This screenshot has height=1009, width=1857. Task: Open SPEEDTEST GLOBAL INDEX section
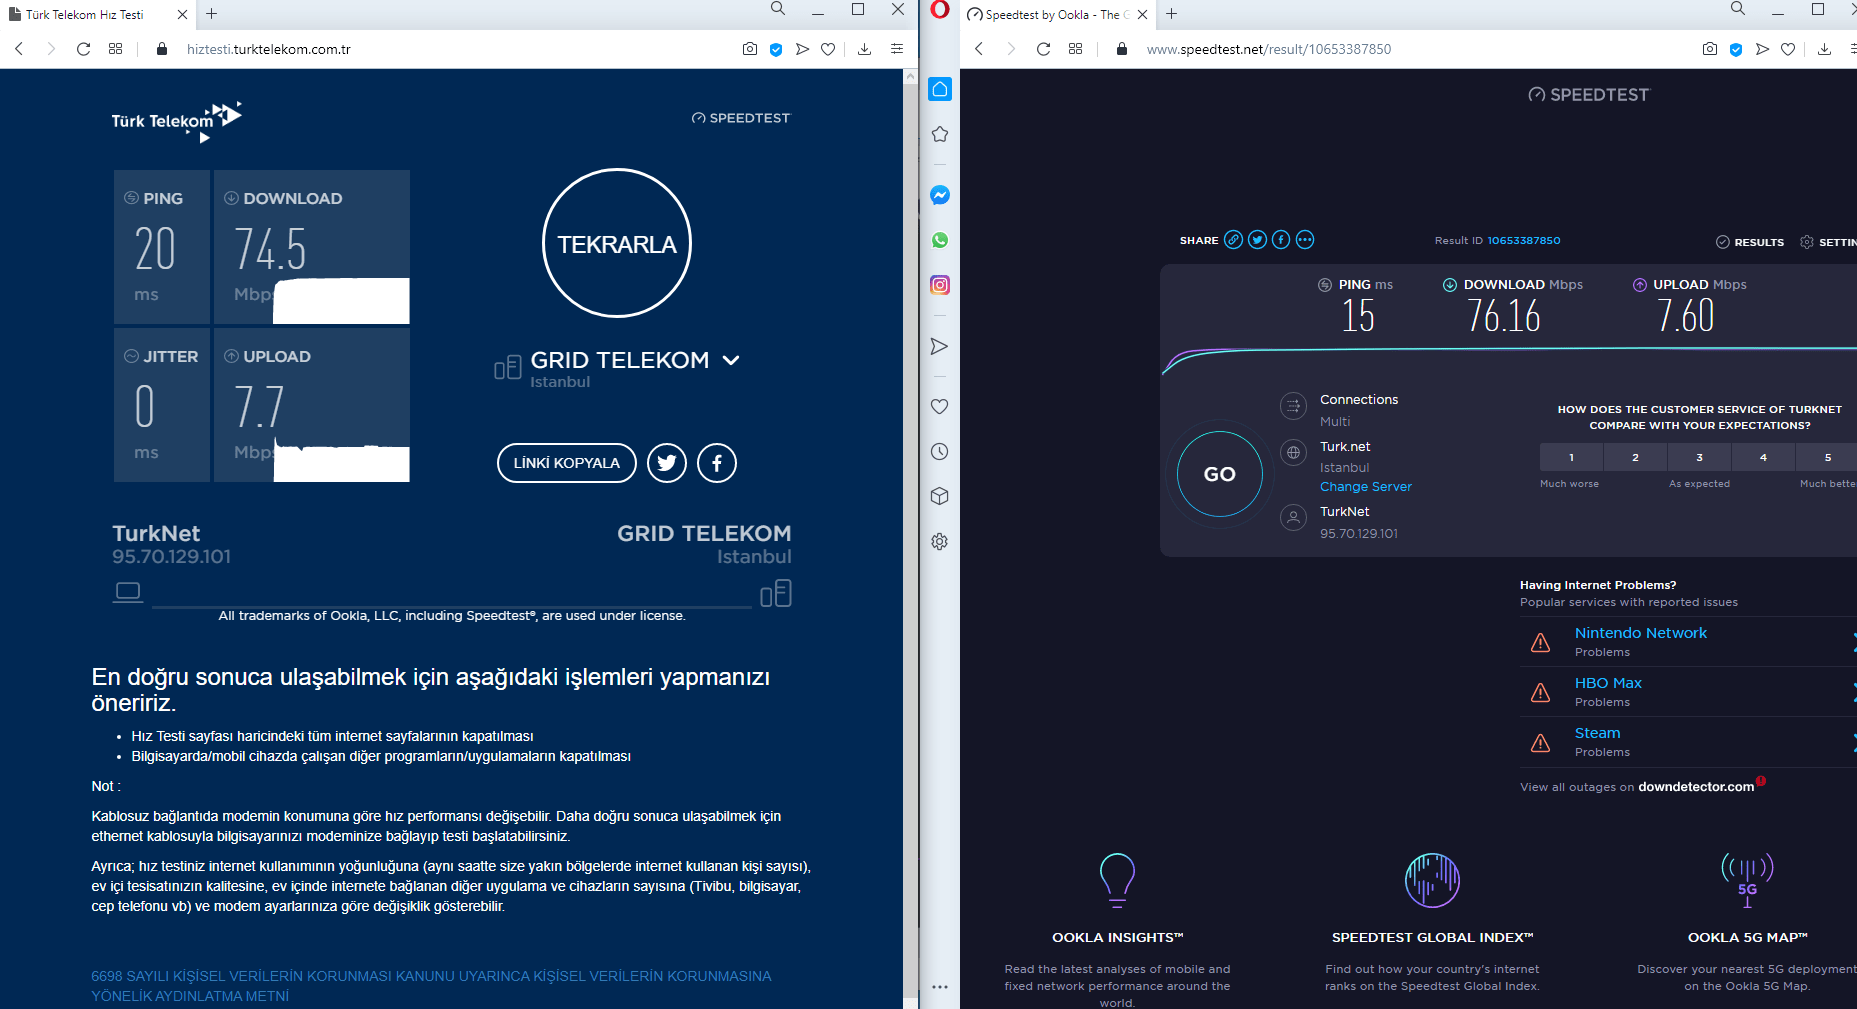point(1432,937)
